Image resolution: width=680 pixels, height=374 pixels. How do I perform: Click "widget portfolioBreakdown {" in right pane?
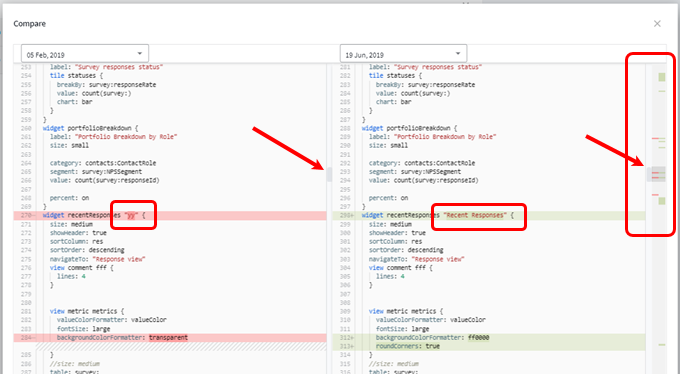[x=409, y=128]
